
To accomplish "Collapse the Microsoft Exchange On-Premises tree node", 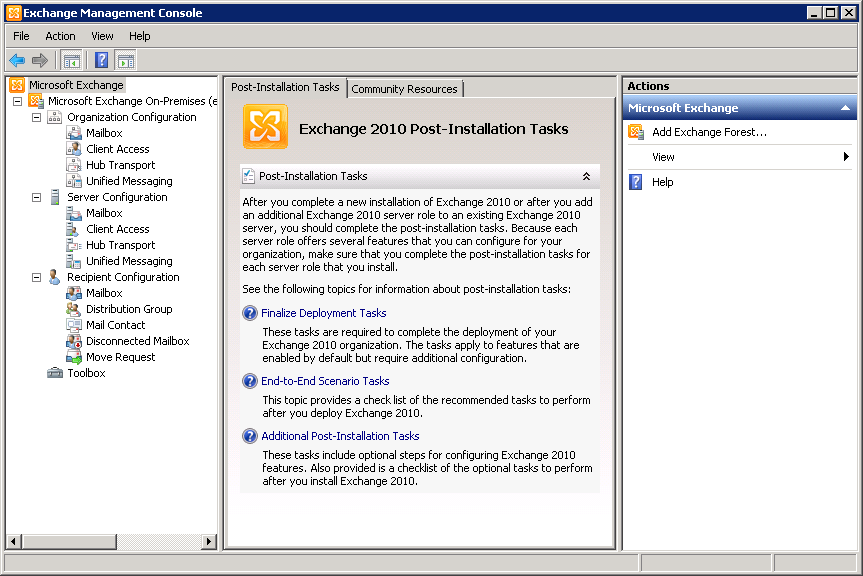I will (x=18, y=101).
